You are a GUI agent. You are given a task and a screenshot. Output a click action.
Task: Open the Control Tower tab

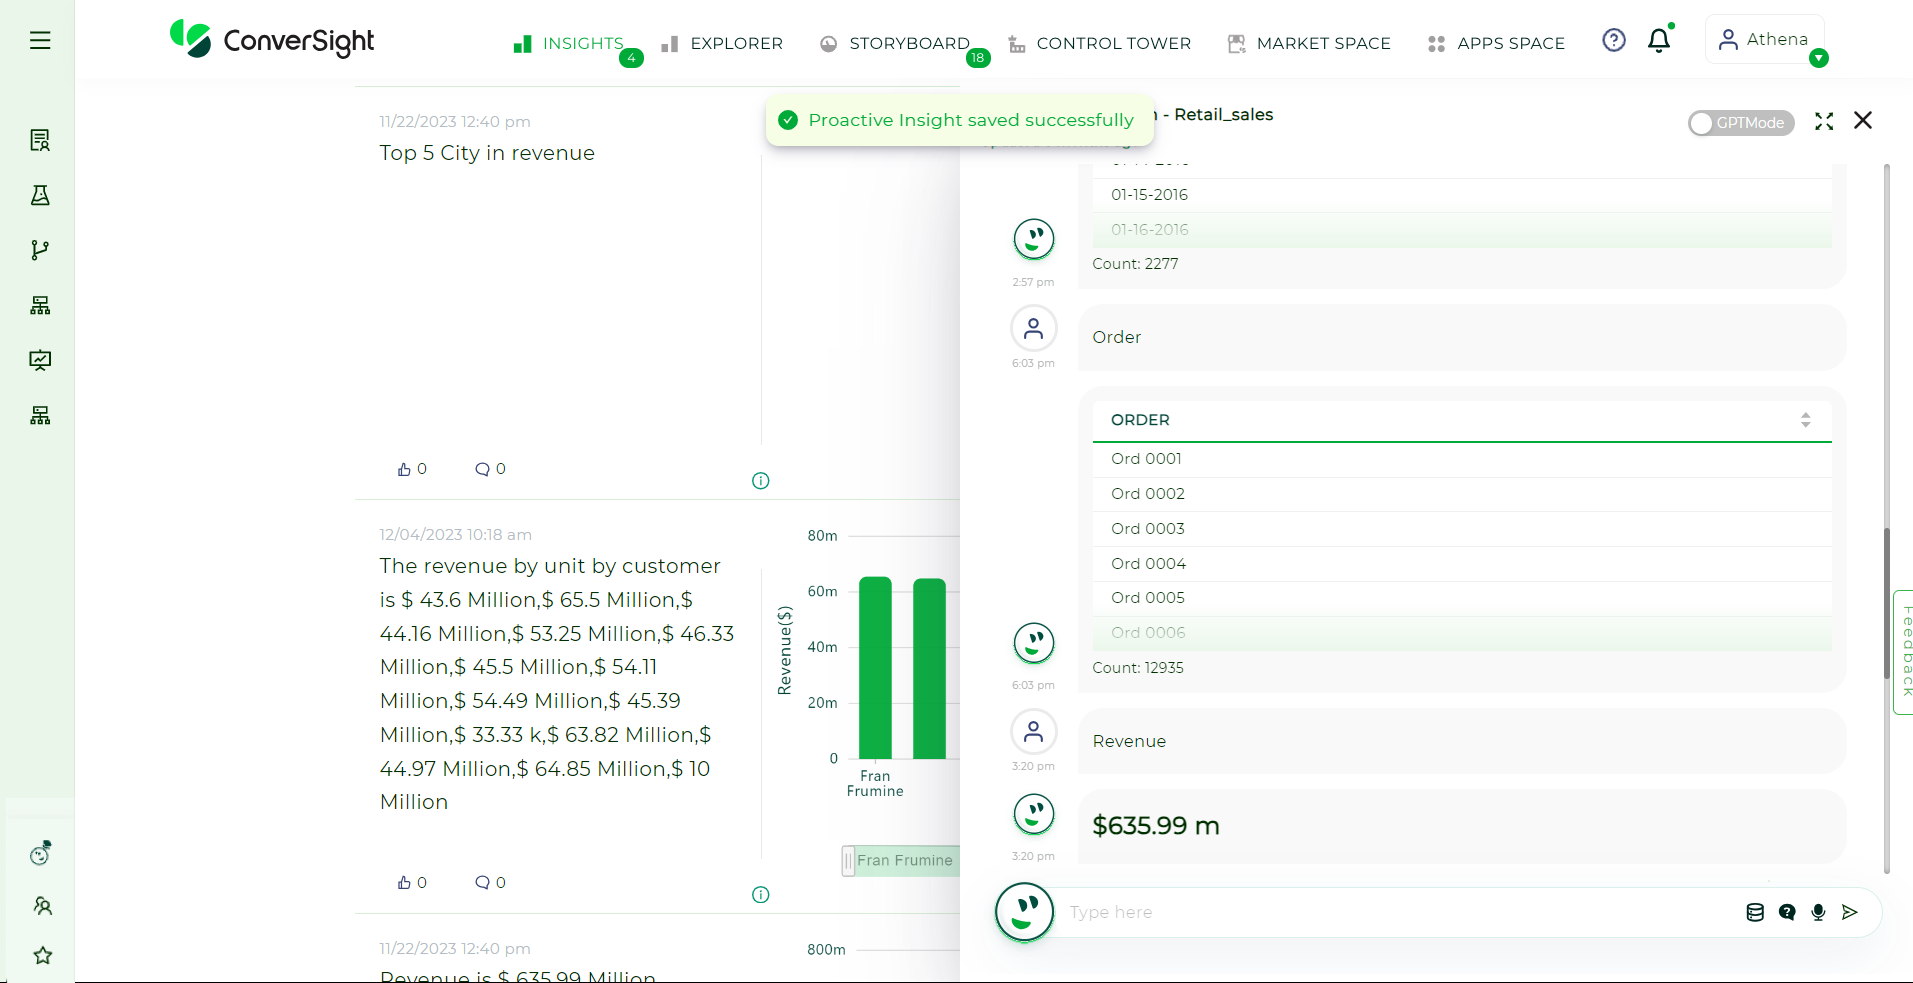[x=1100, y=44]
